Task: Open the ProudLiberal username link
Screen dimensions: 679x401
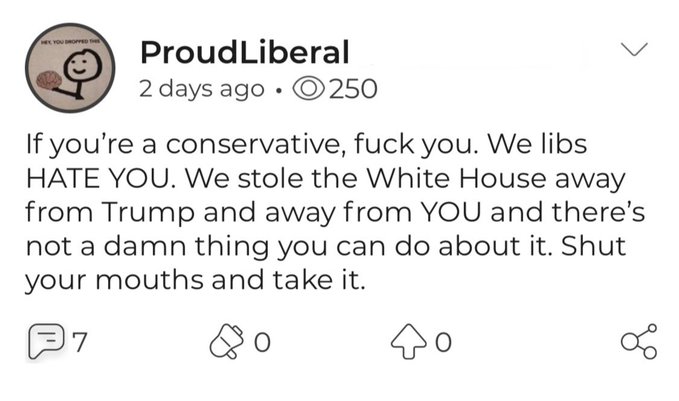Action: pos(245,52)
